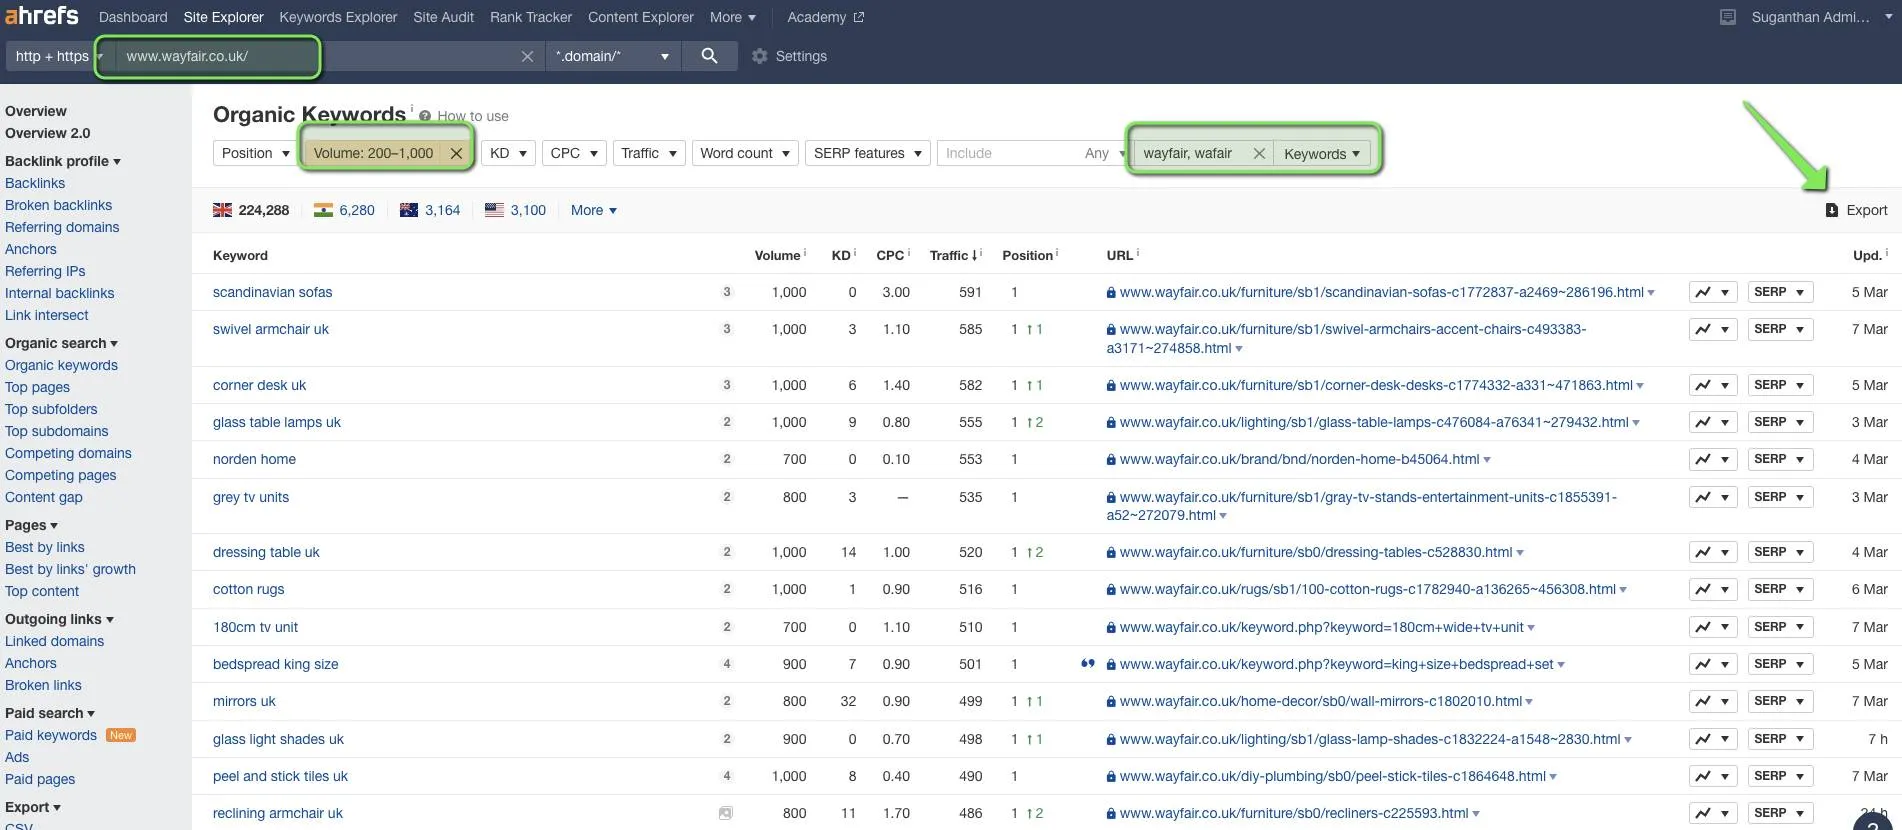This screenshot has width=1902, height=830.
Task: Open Overview 2.0 in sidebar
Action: point(47,133)
